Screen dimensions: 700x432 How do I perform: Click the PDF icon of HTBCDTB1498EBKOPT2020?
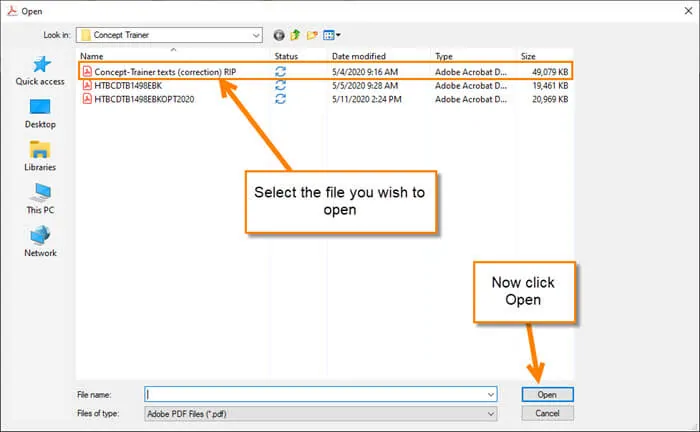click(88, 99)
